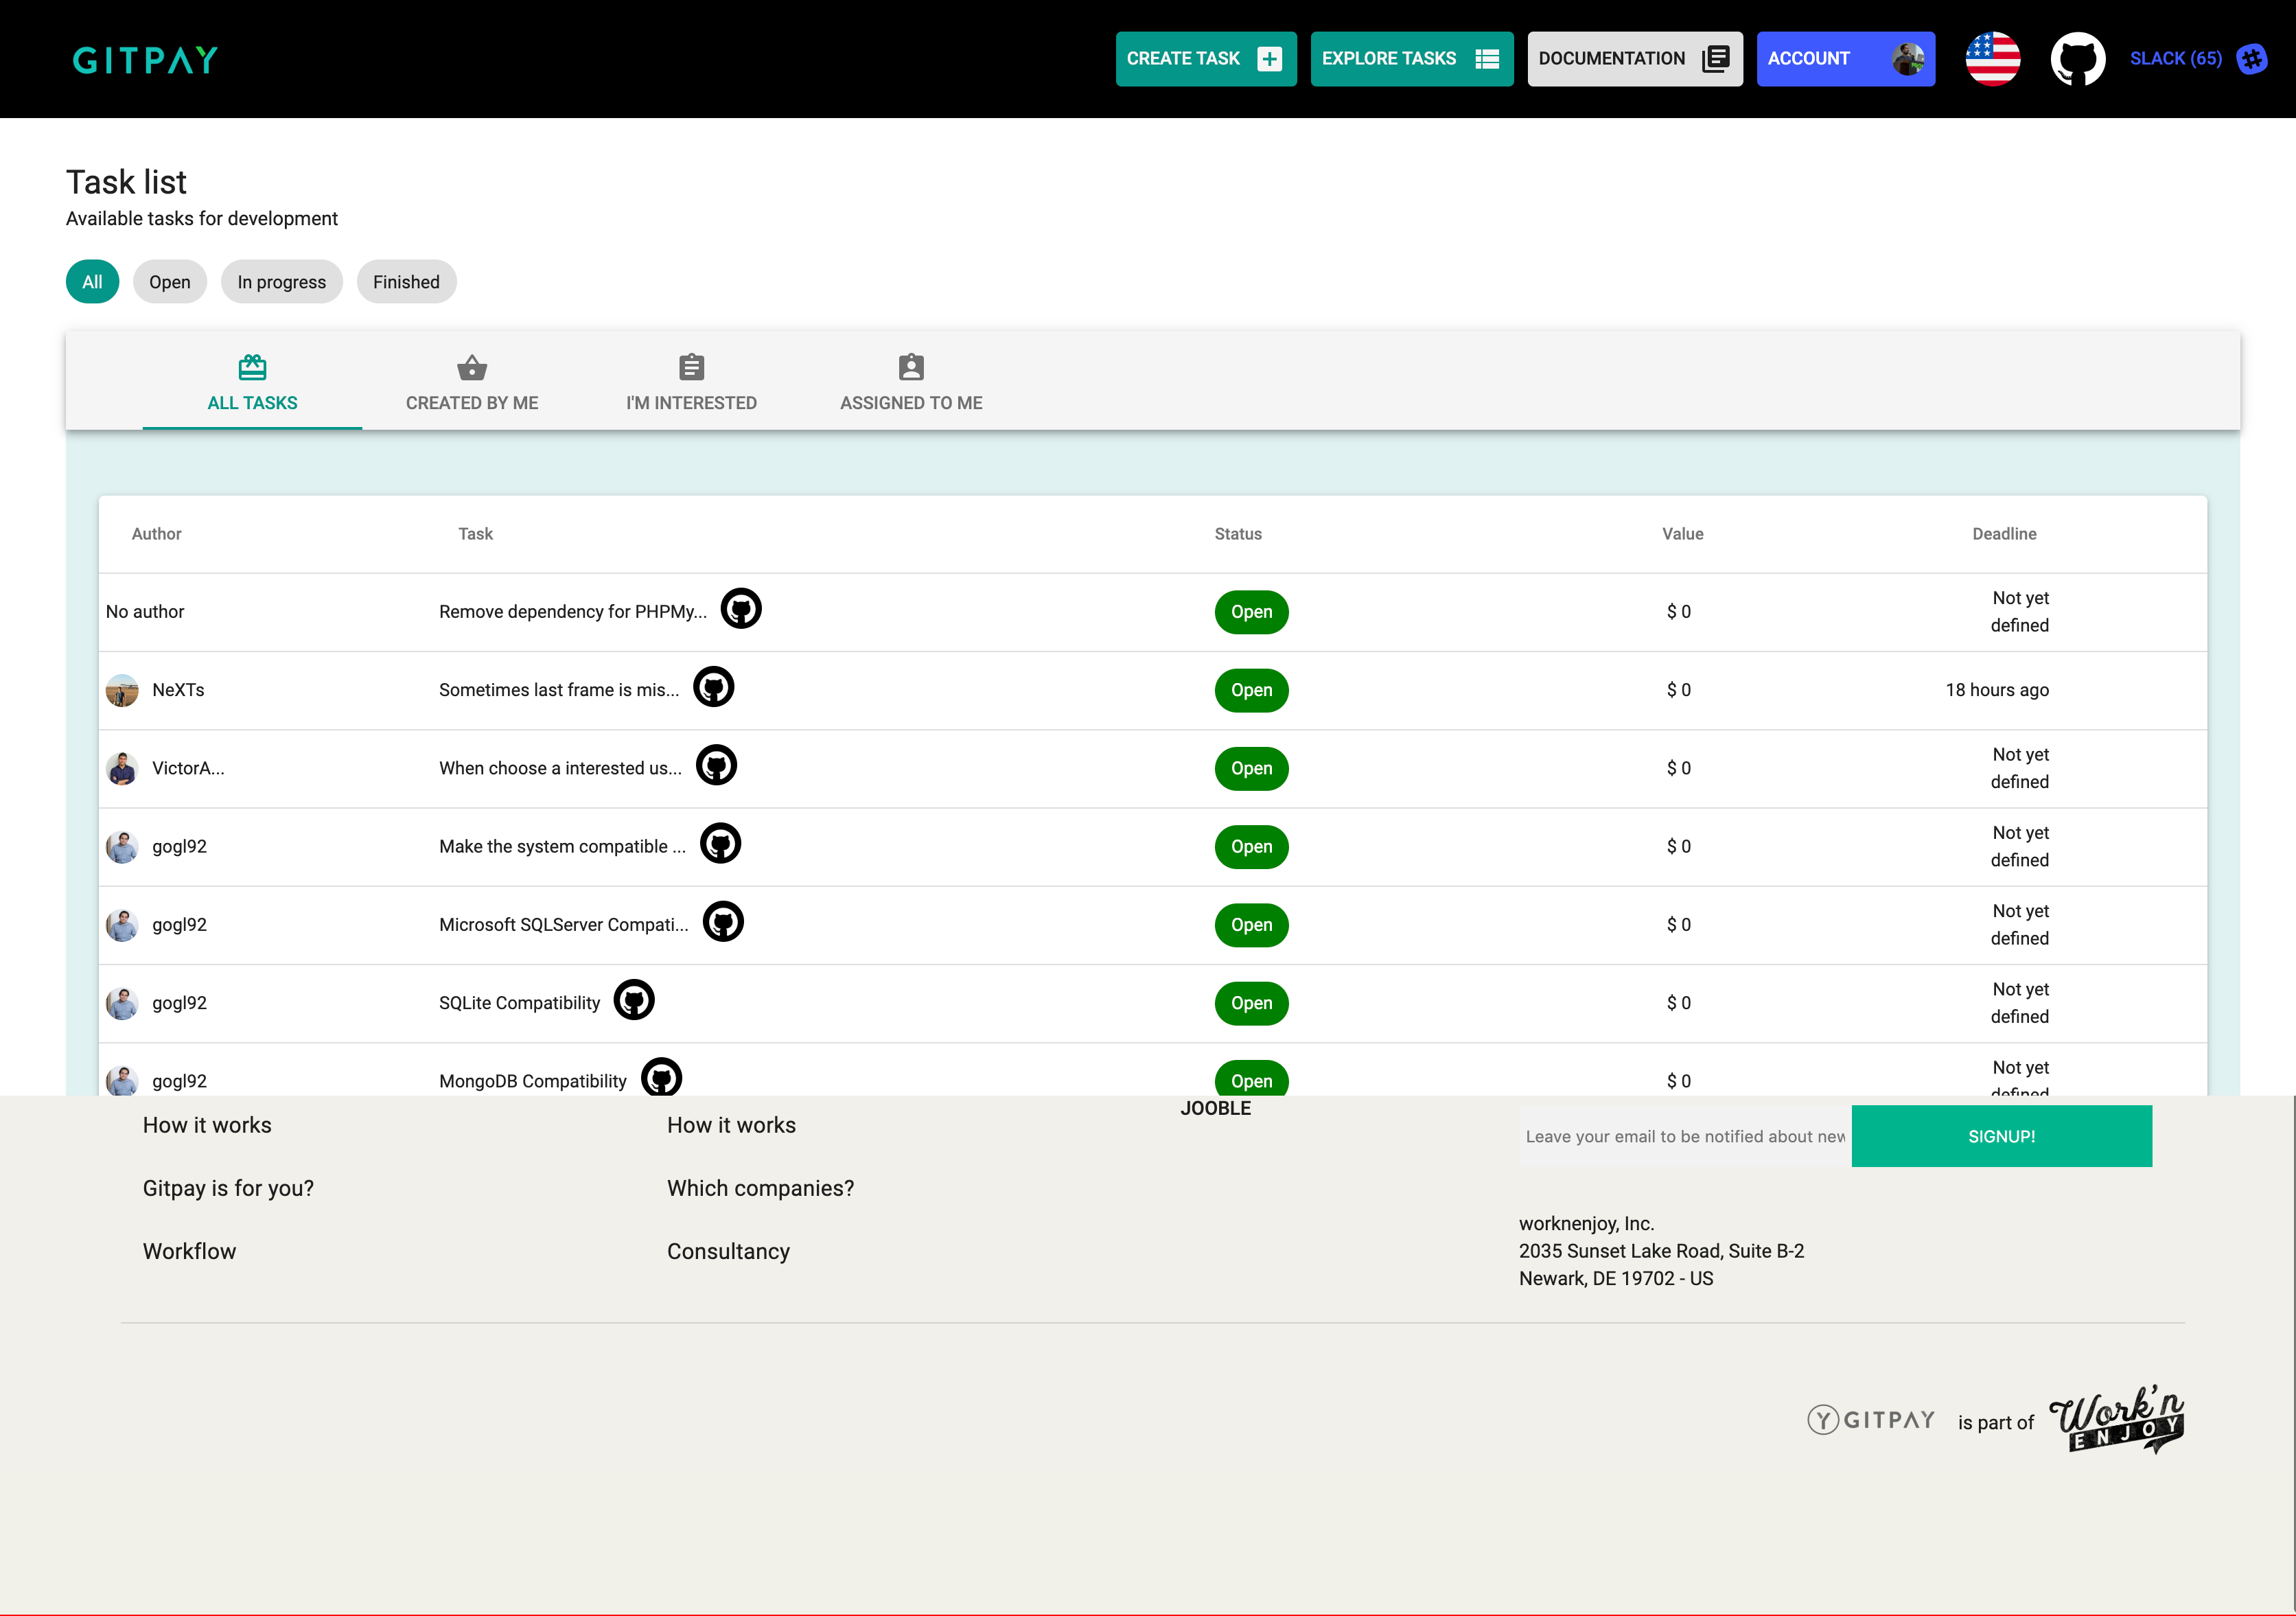2296x1616 pixels.
Task: Open task Remove dependency for PHPMy...
Action: (573, 612)
